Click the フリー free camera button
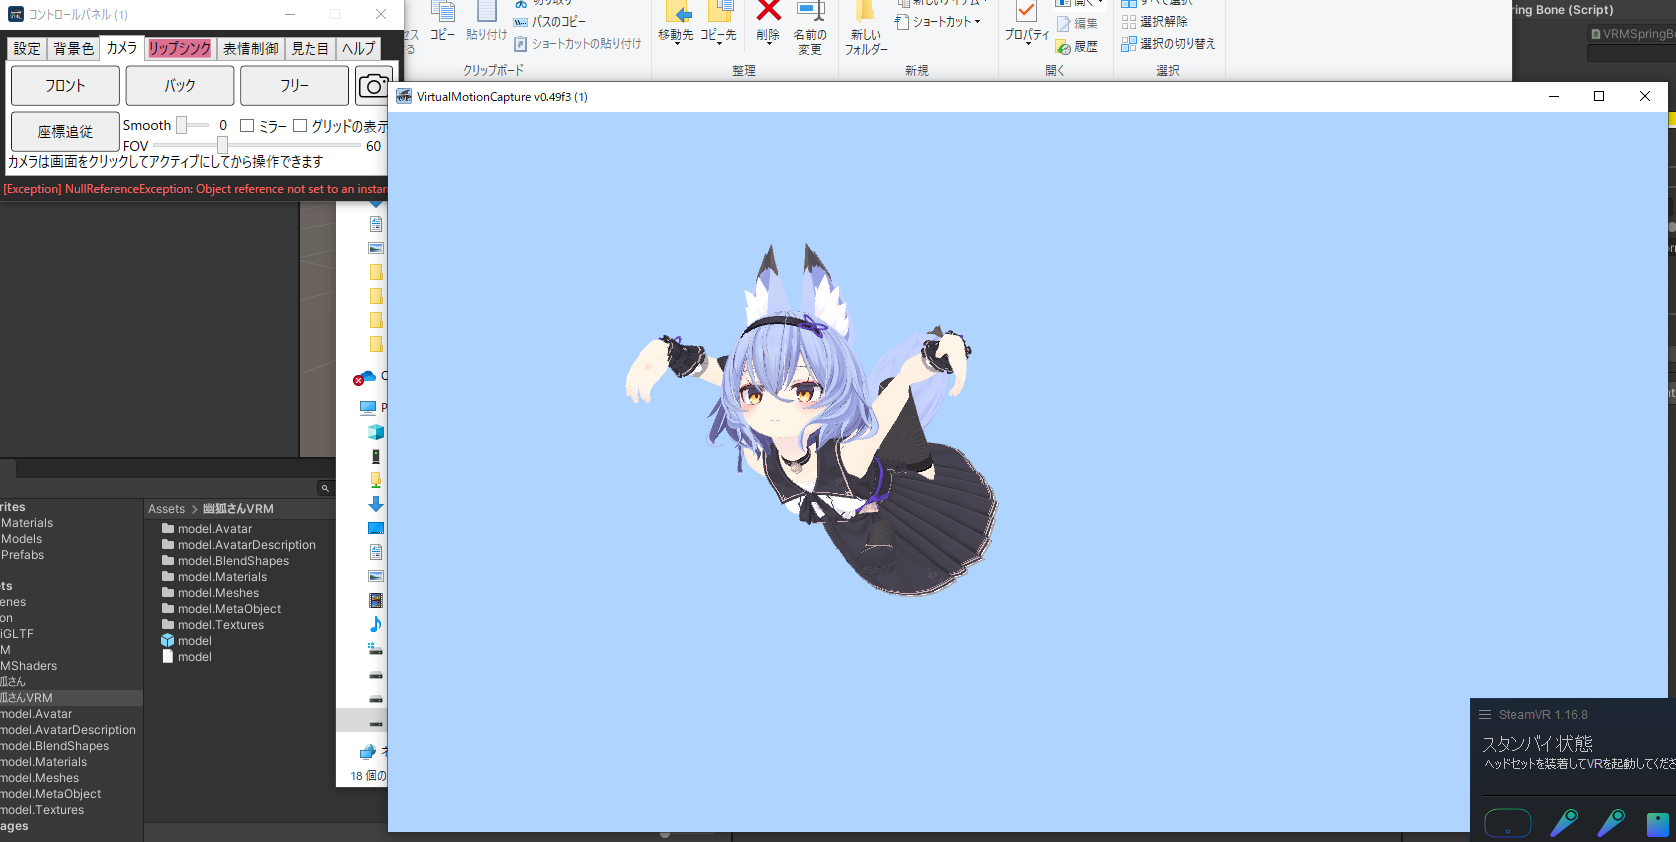This screenshot has height=842, width=1676. (x=295, y=86)
